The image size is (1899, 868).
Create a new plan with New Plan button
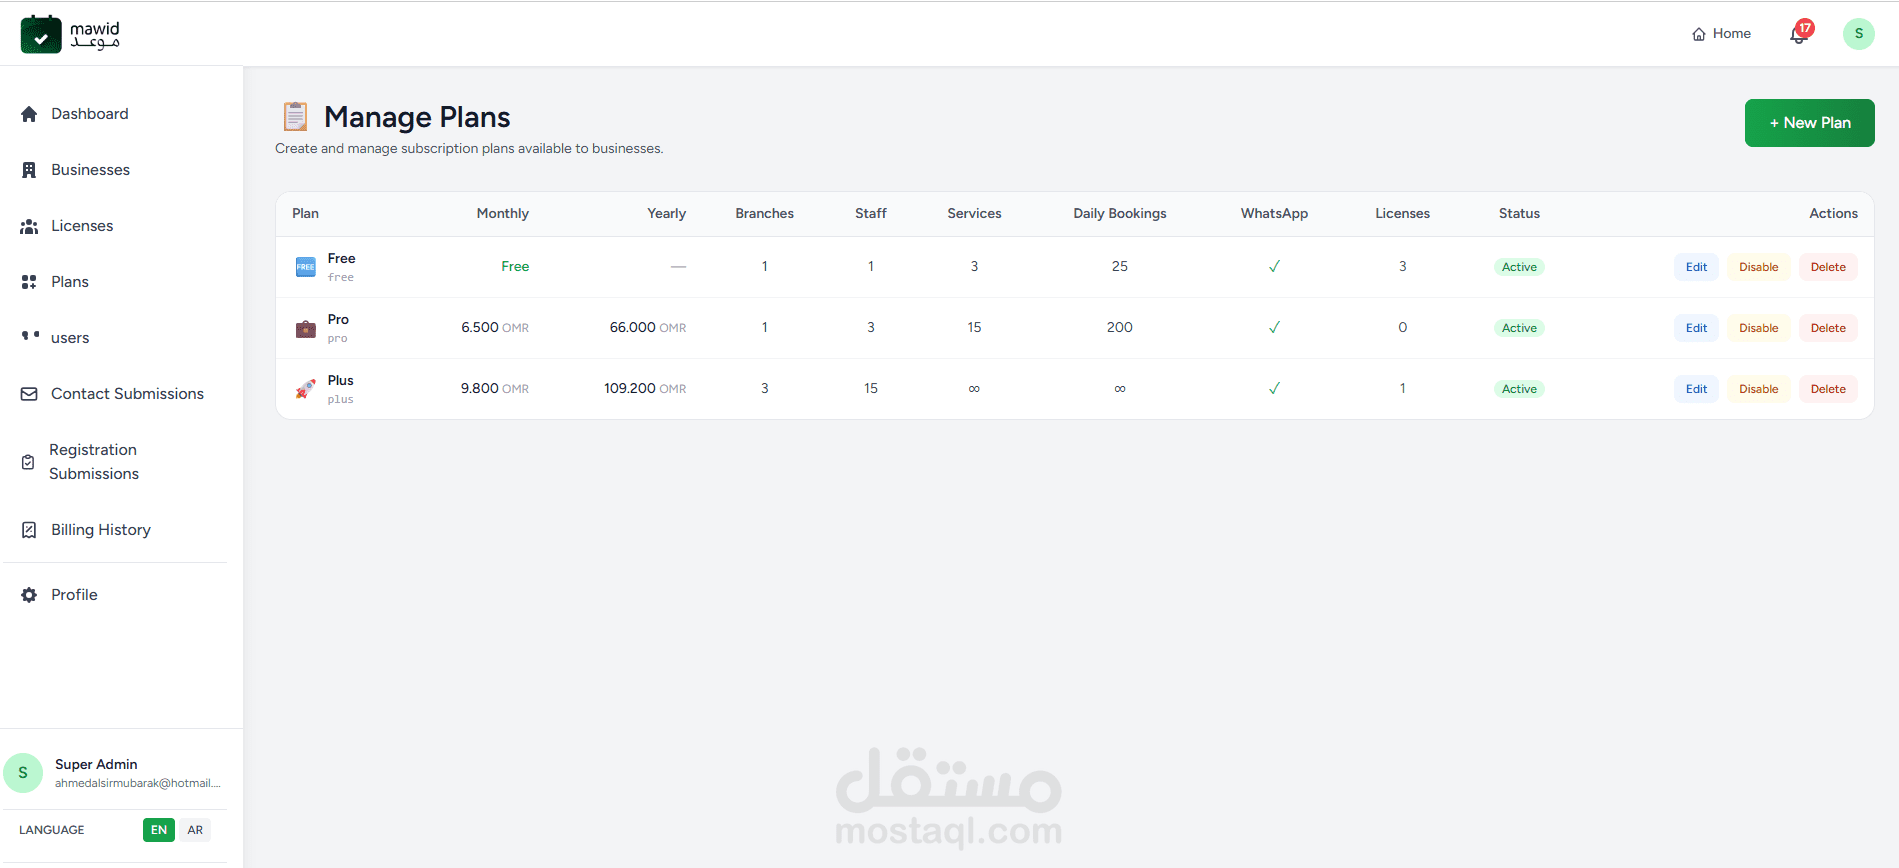[x=1809, y=123]
